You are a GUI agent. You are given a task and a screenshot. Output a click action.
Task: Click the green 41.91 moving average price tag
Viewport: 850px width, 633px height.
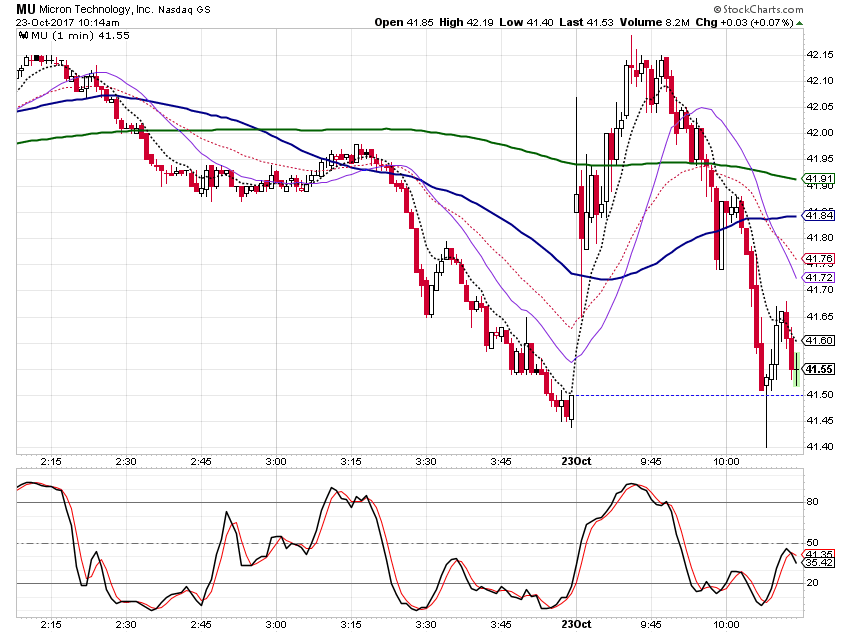(819, 178)
